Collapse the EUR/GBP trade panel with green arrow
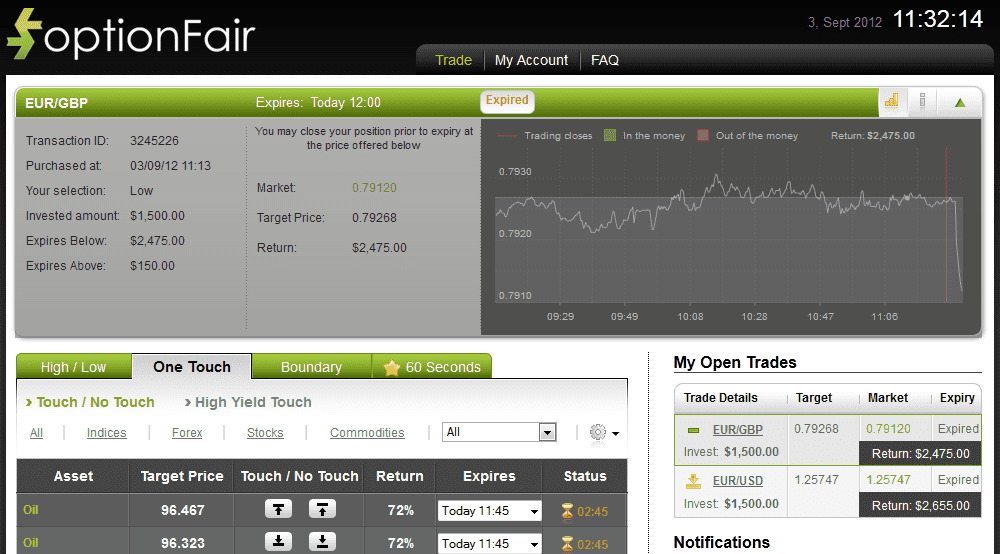 pyautogui.click(x=960, y=102)
